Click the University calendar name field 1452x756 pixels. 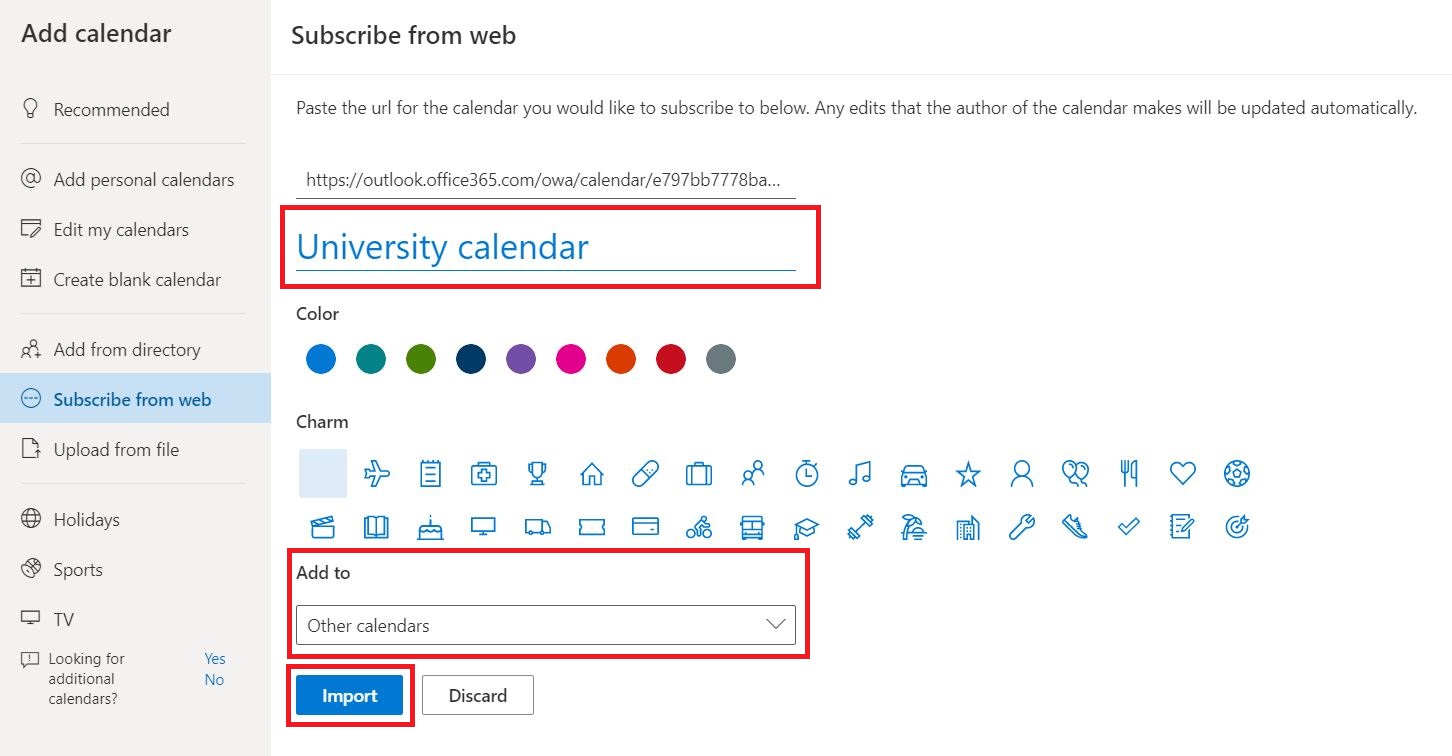546,247
